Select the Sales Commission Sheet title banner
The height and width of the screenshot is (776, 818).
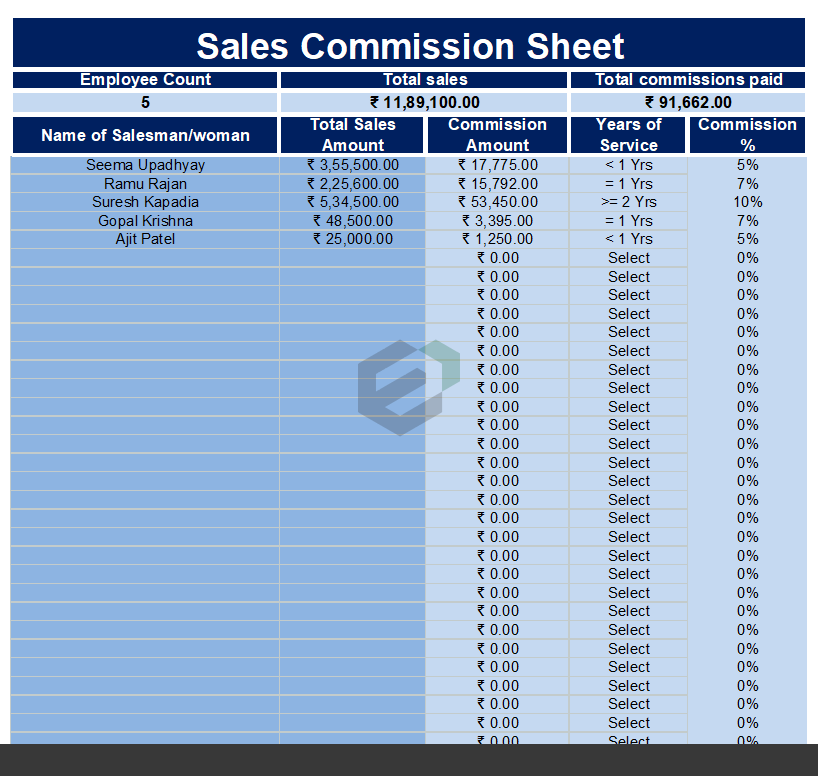tap(409, 46)
